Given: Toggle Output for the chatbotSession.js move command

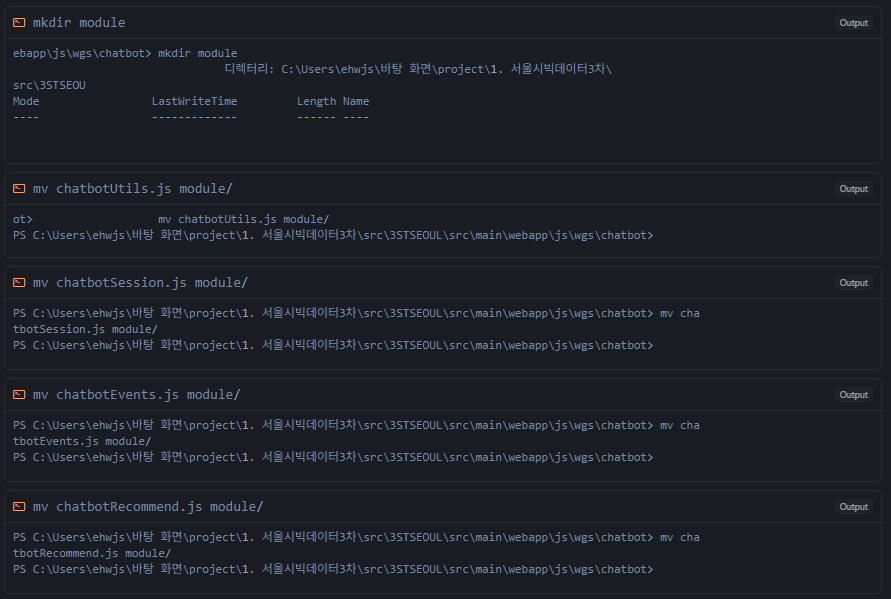Looking at the screenshot, I should (x=853, y=283).
